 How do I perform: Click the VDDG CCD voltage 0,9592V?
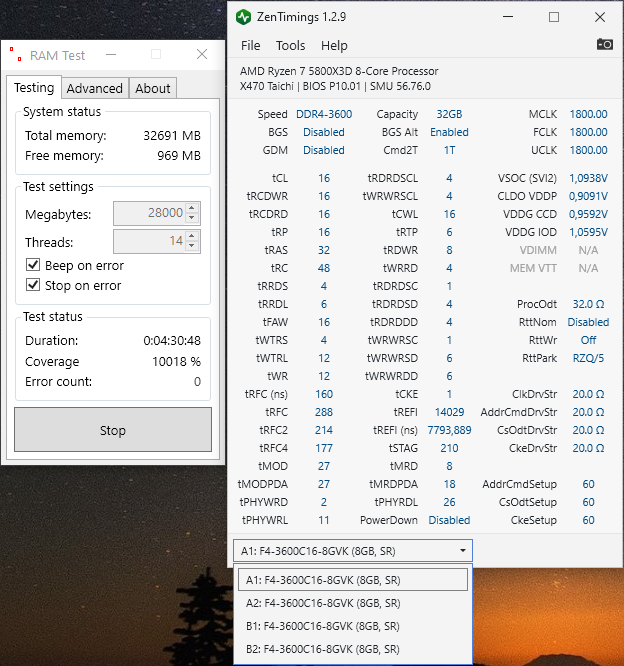tap(588, 214)
